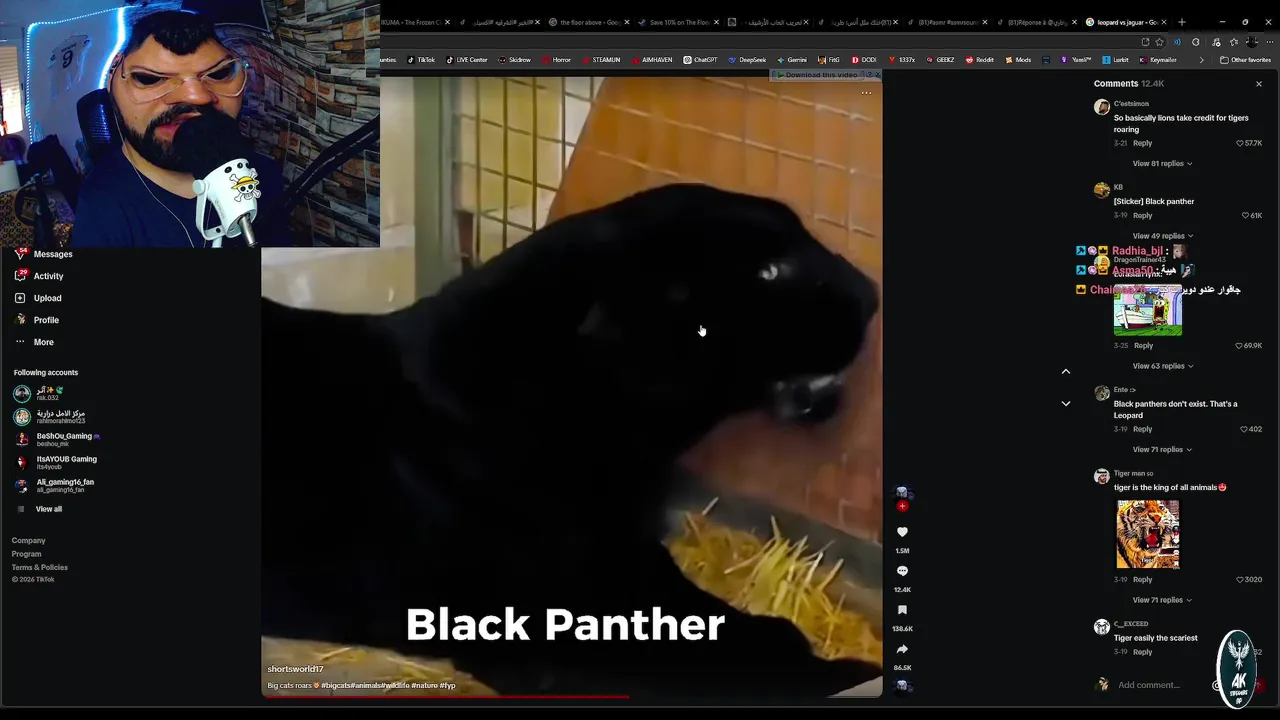Screen dimensions: 1280x720
Task: Open Profile in TikTok sidebar
Action: coord(46,320)
